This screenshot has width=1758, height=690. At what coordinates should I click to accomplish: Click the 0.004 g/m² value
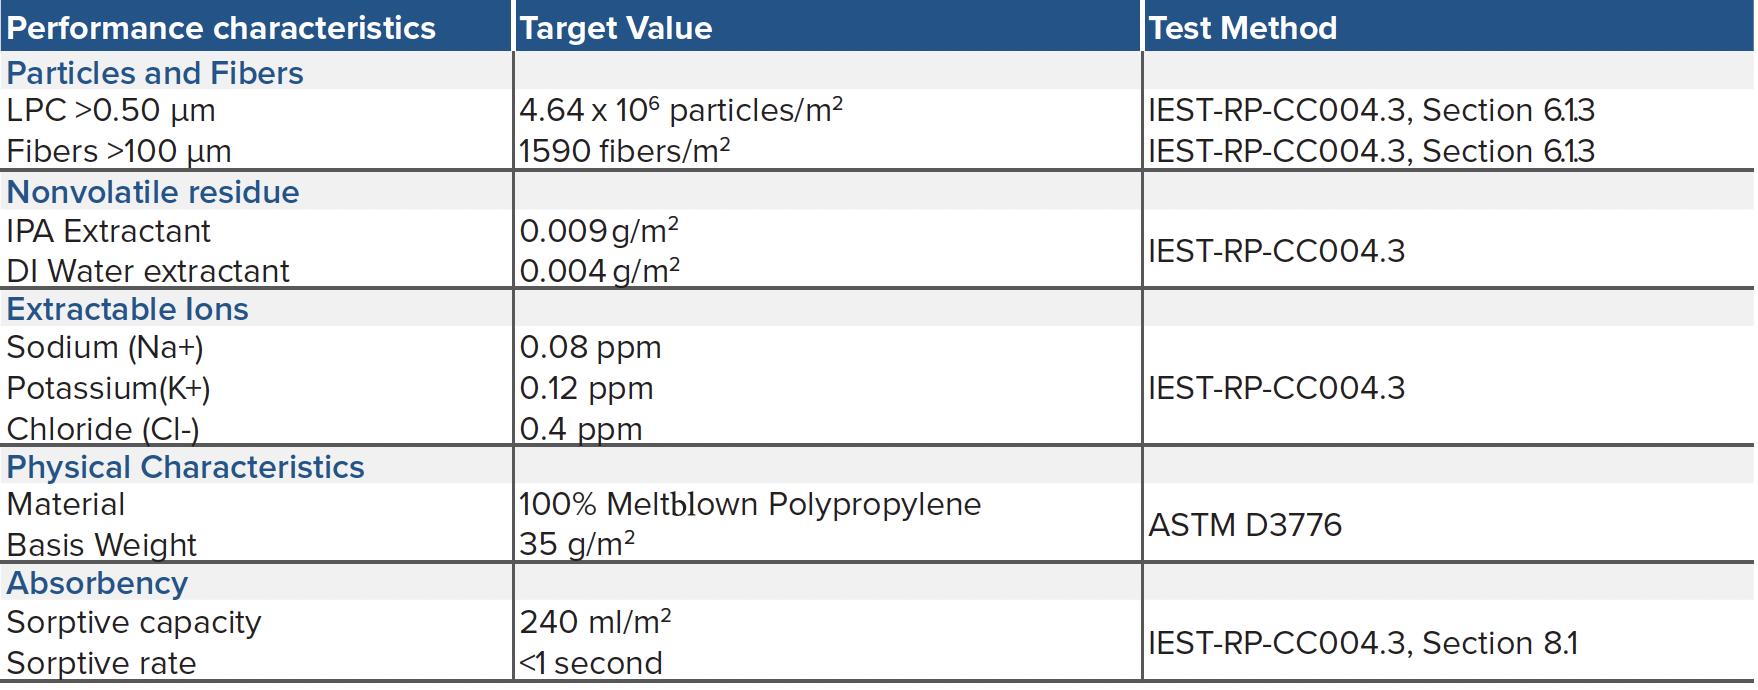point(599,271)
